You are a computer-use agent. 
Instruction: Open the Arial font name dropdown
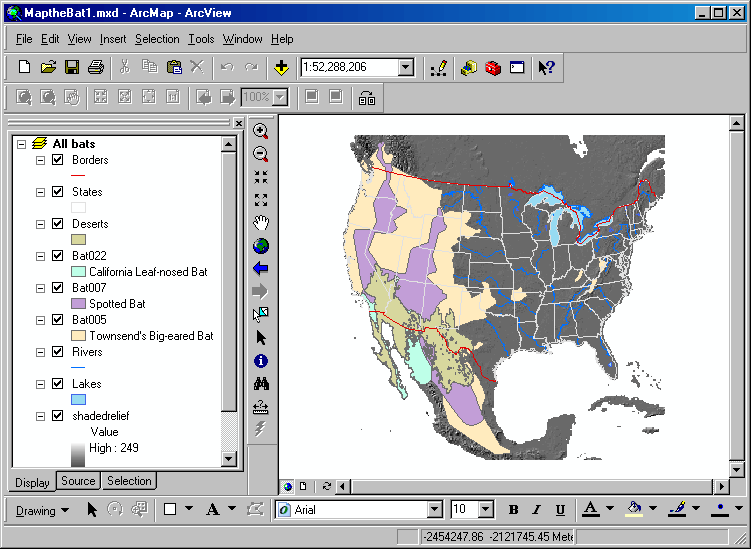[434, 510]
